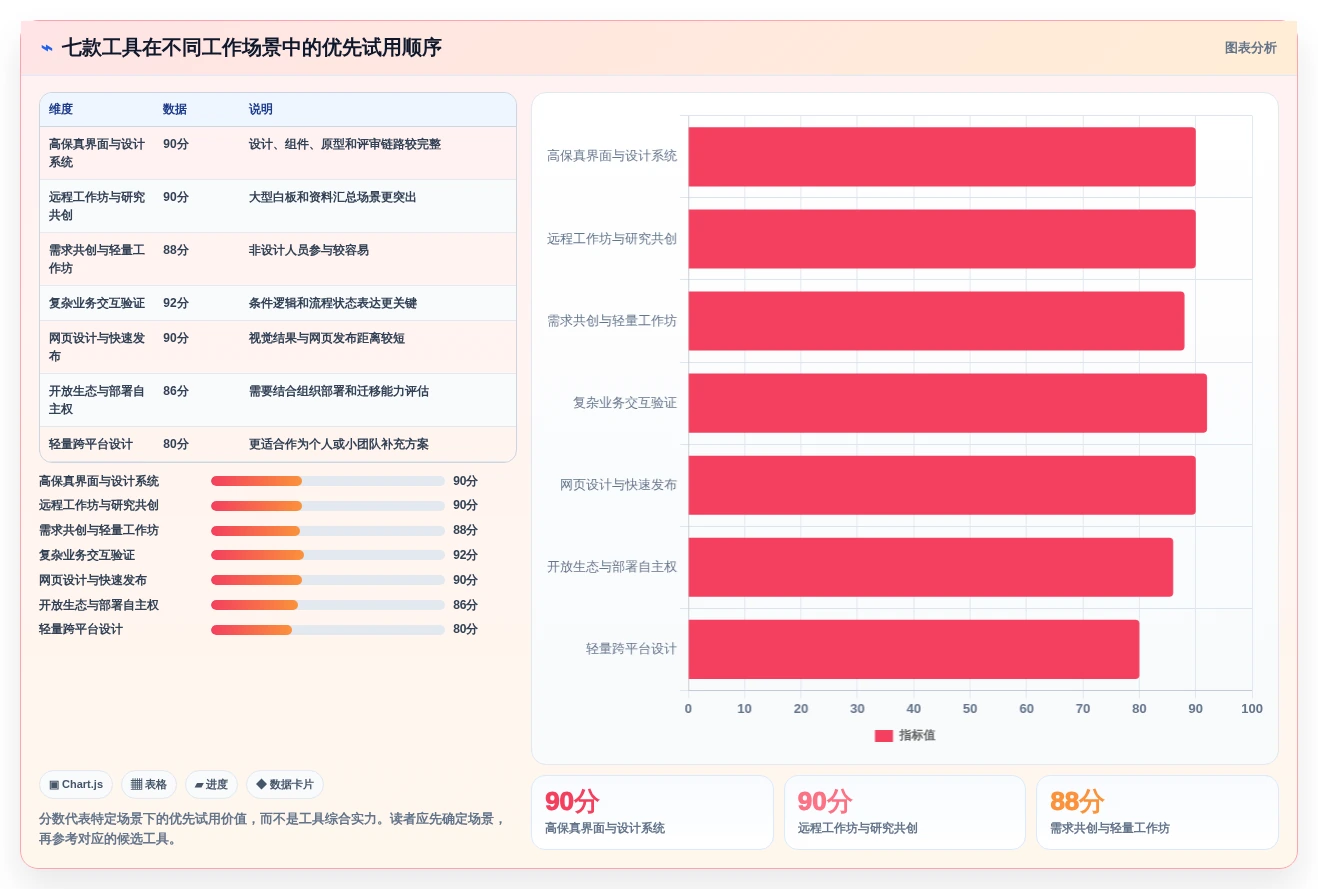
Task: Open the 远程工作坊与研究共创 summary card
Action: click(x=905, y=813)
